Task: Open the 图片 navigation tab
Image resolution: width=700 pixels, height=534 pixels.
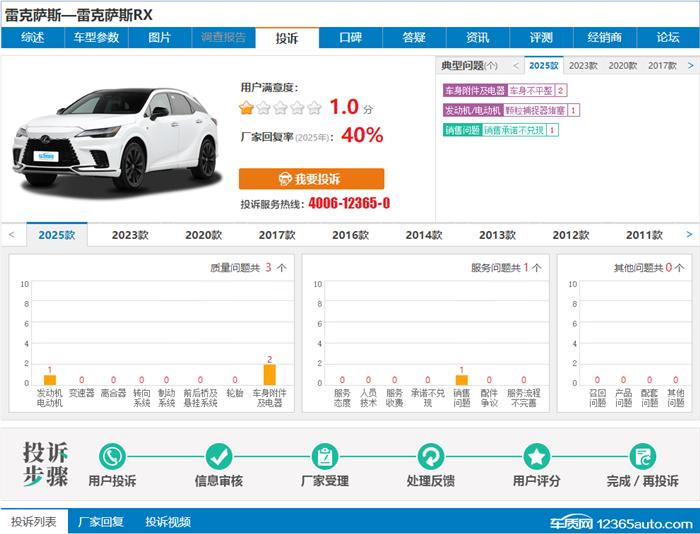Action: click(x=160, y=38)
